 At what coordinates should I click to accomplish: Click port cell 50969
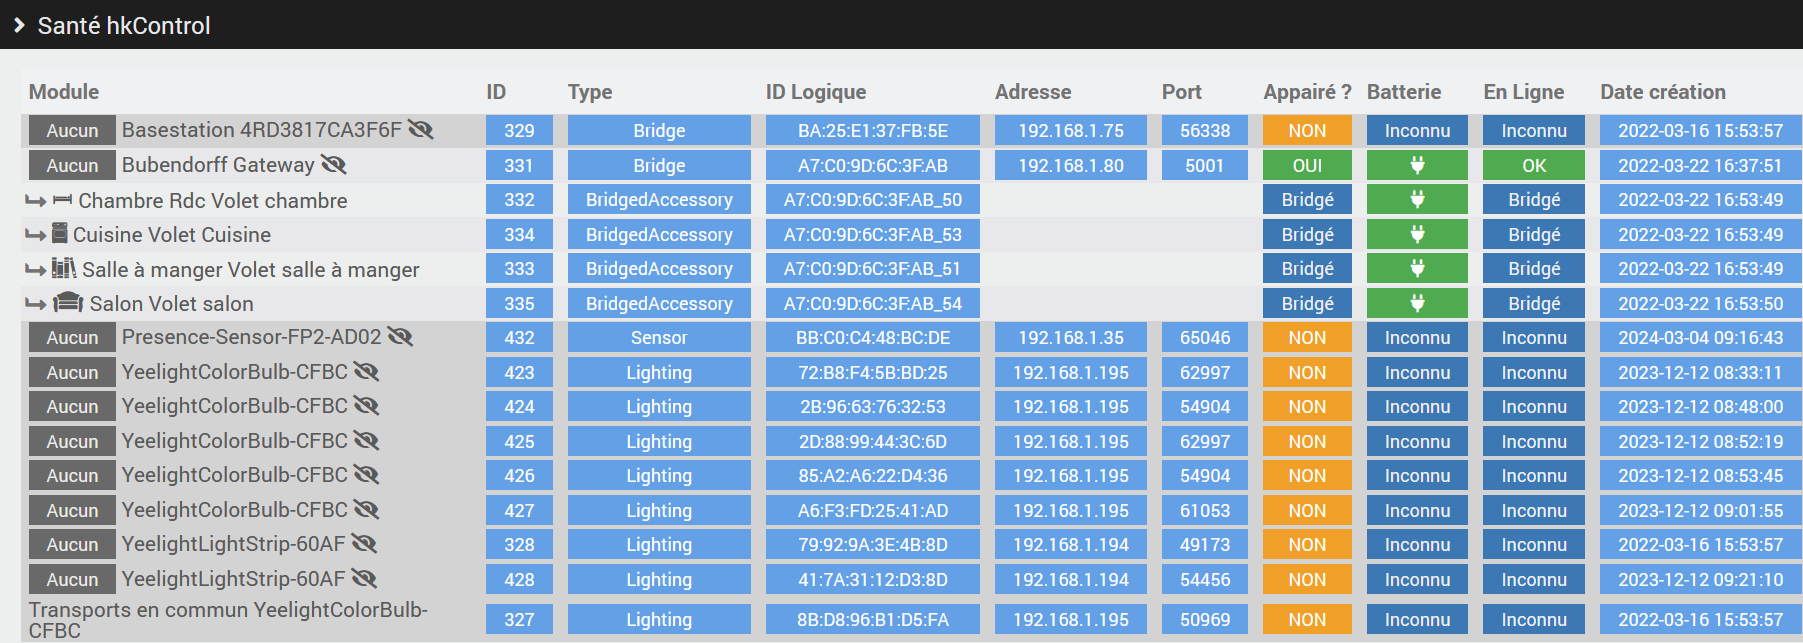coord(1205,619)
